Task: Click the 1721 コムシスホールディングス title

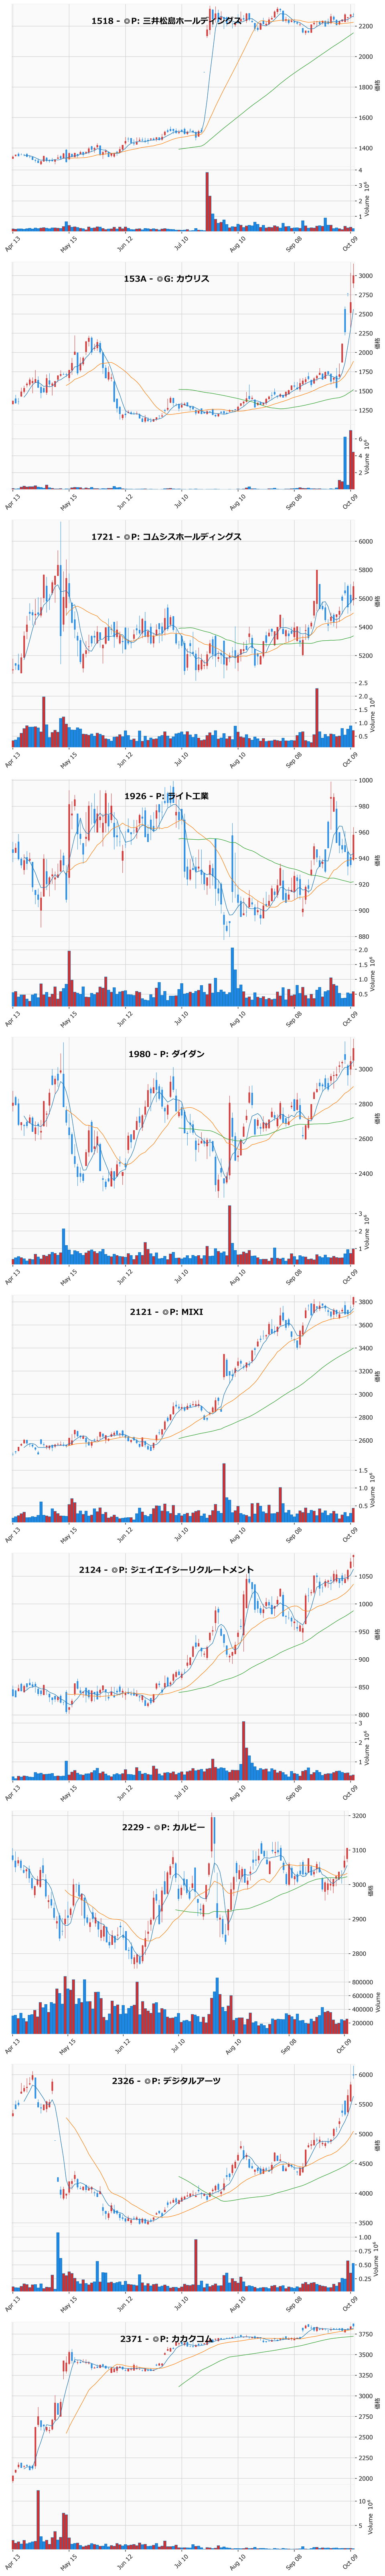Action: [x=166, y=537]
